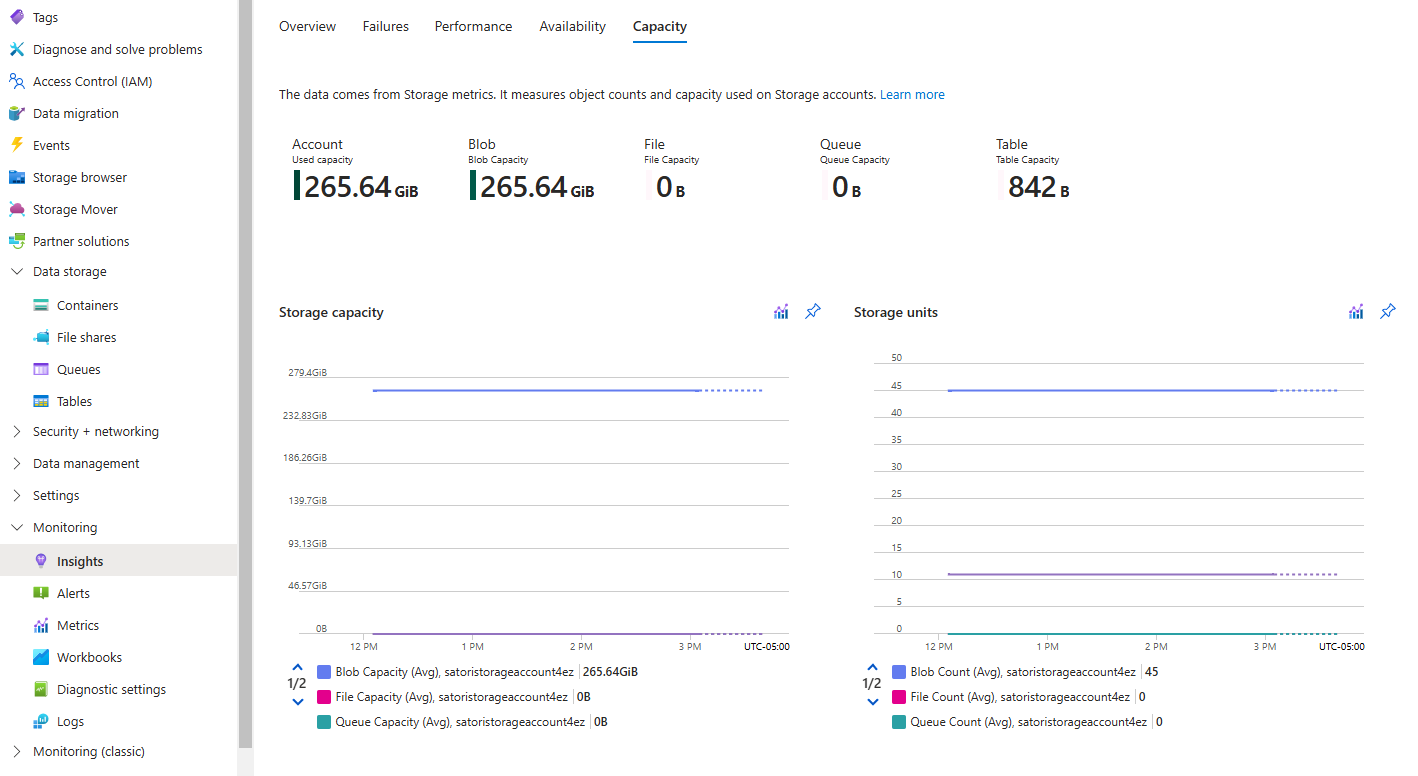The height and width of the screenshot is (776, 1418).
Task: Expand the Monitoring (classic) section
Action: coord(17,751)
